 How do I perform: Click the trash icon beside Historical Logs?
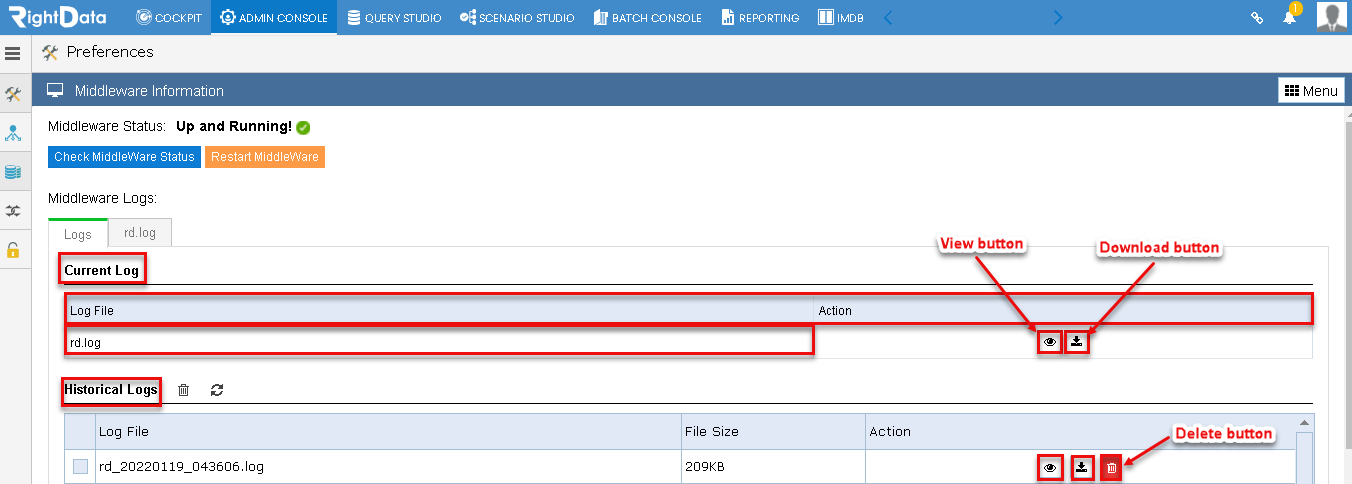coord(183,390)
